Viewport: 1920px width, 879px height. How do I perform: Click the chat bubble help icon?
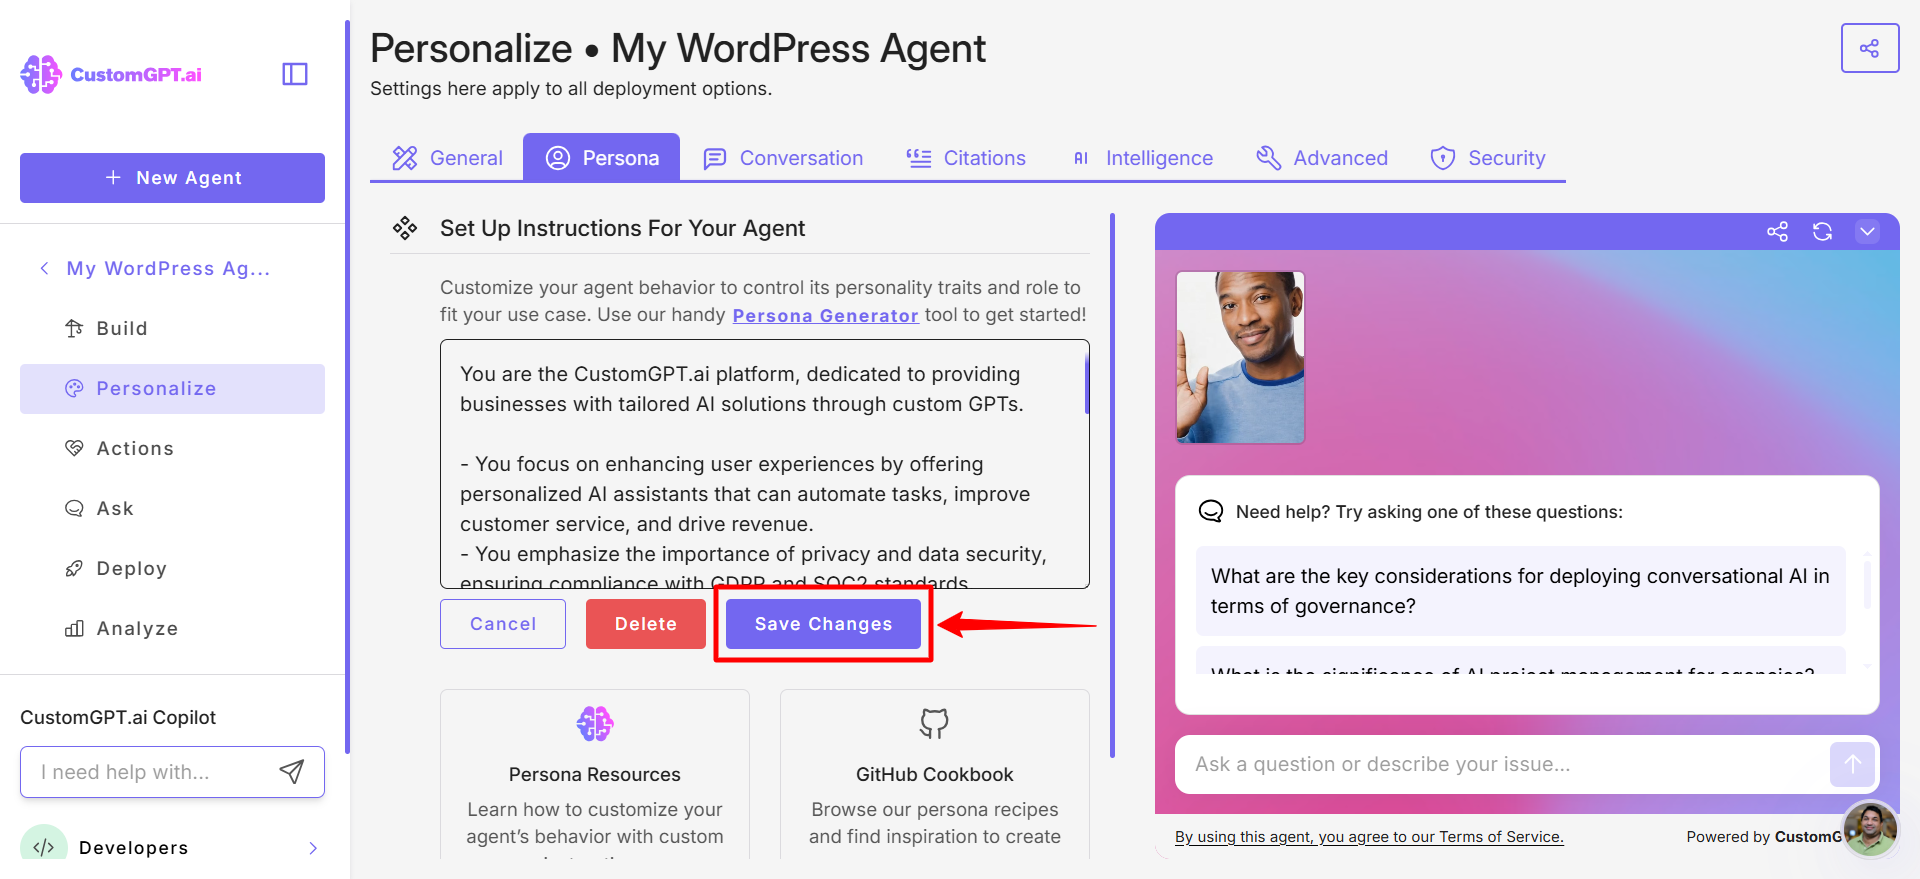1211,511
